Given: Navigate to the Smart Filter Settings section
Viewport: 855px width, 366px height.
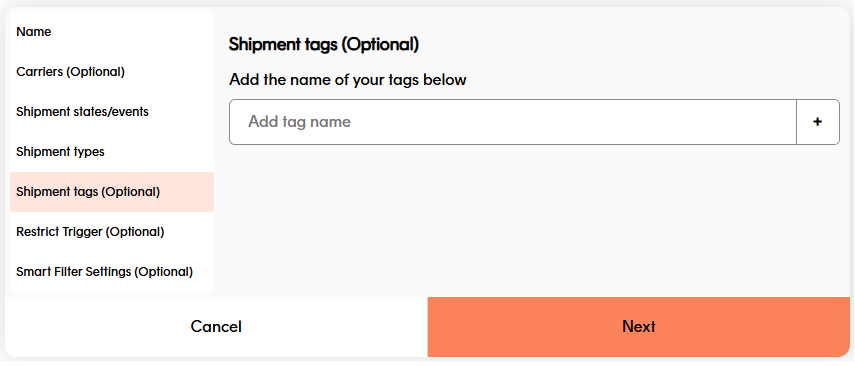Looking at the screenshot, I should 112,272.
